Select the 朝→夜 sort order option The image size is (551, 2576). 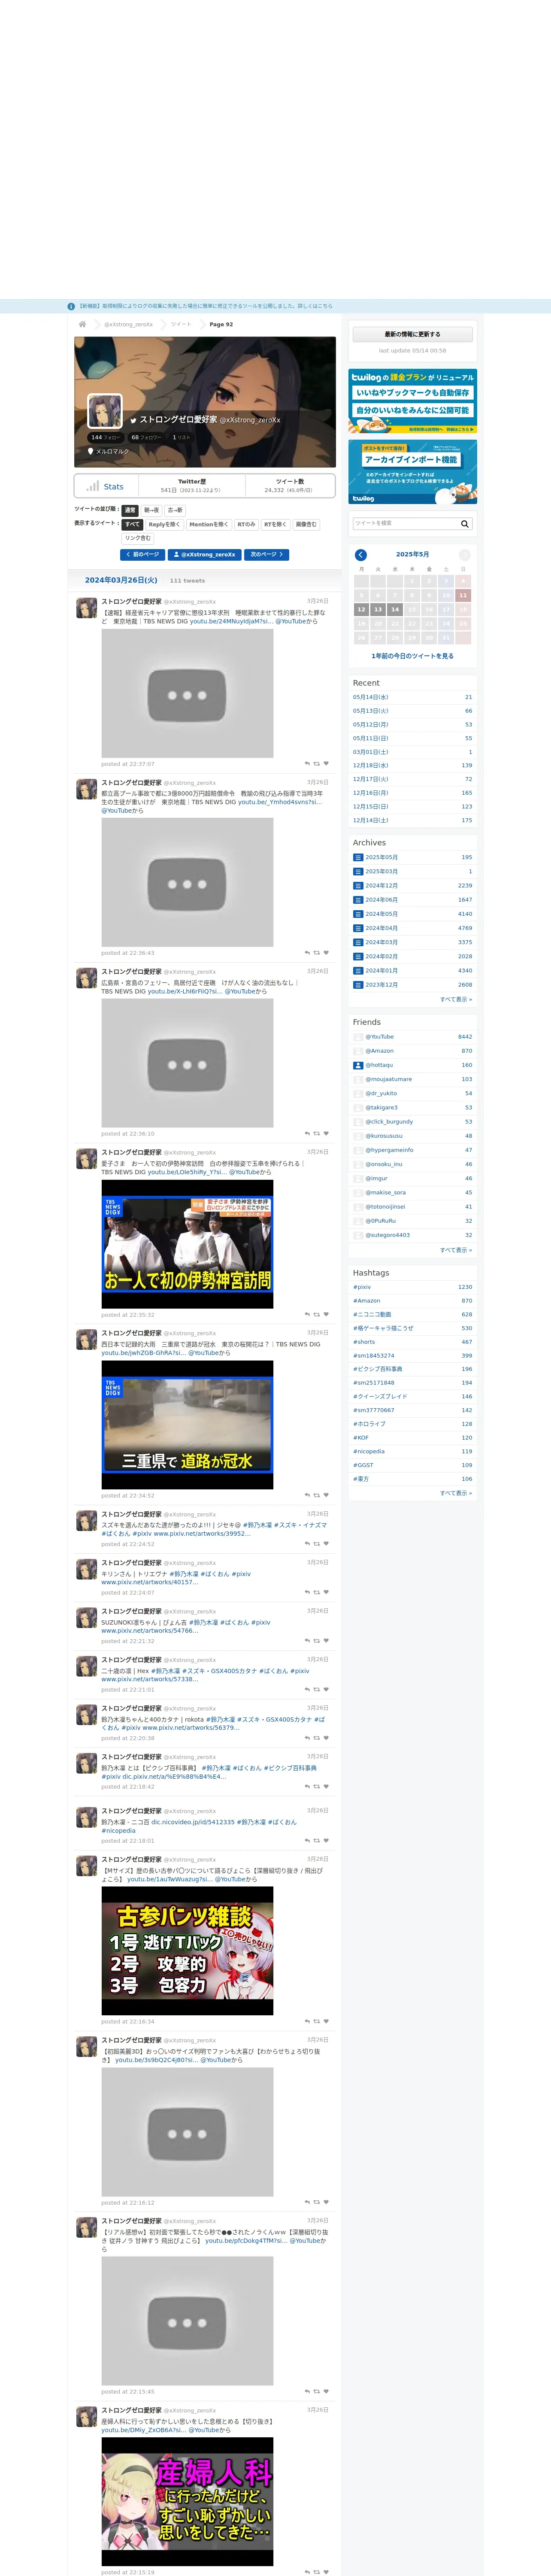(151, 510)
